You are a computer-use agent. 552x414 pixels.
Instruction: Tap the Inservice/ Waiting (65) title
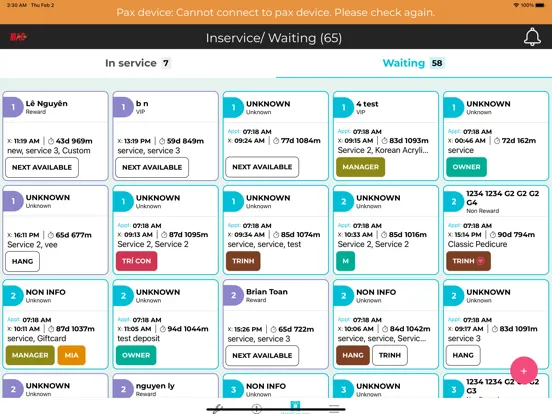[x=274, y=38]
